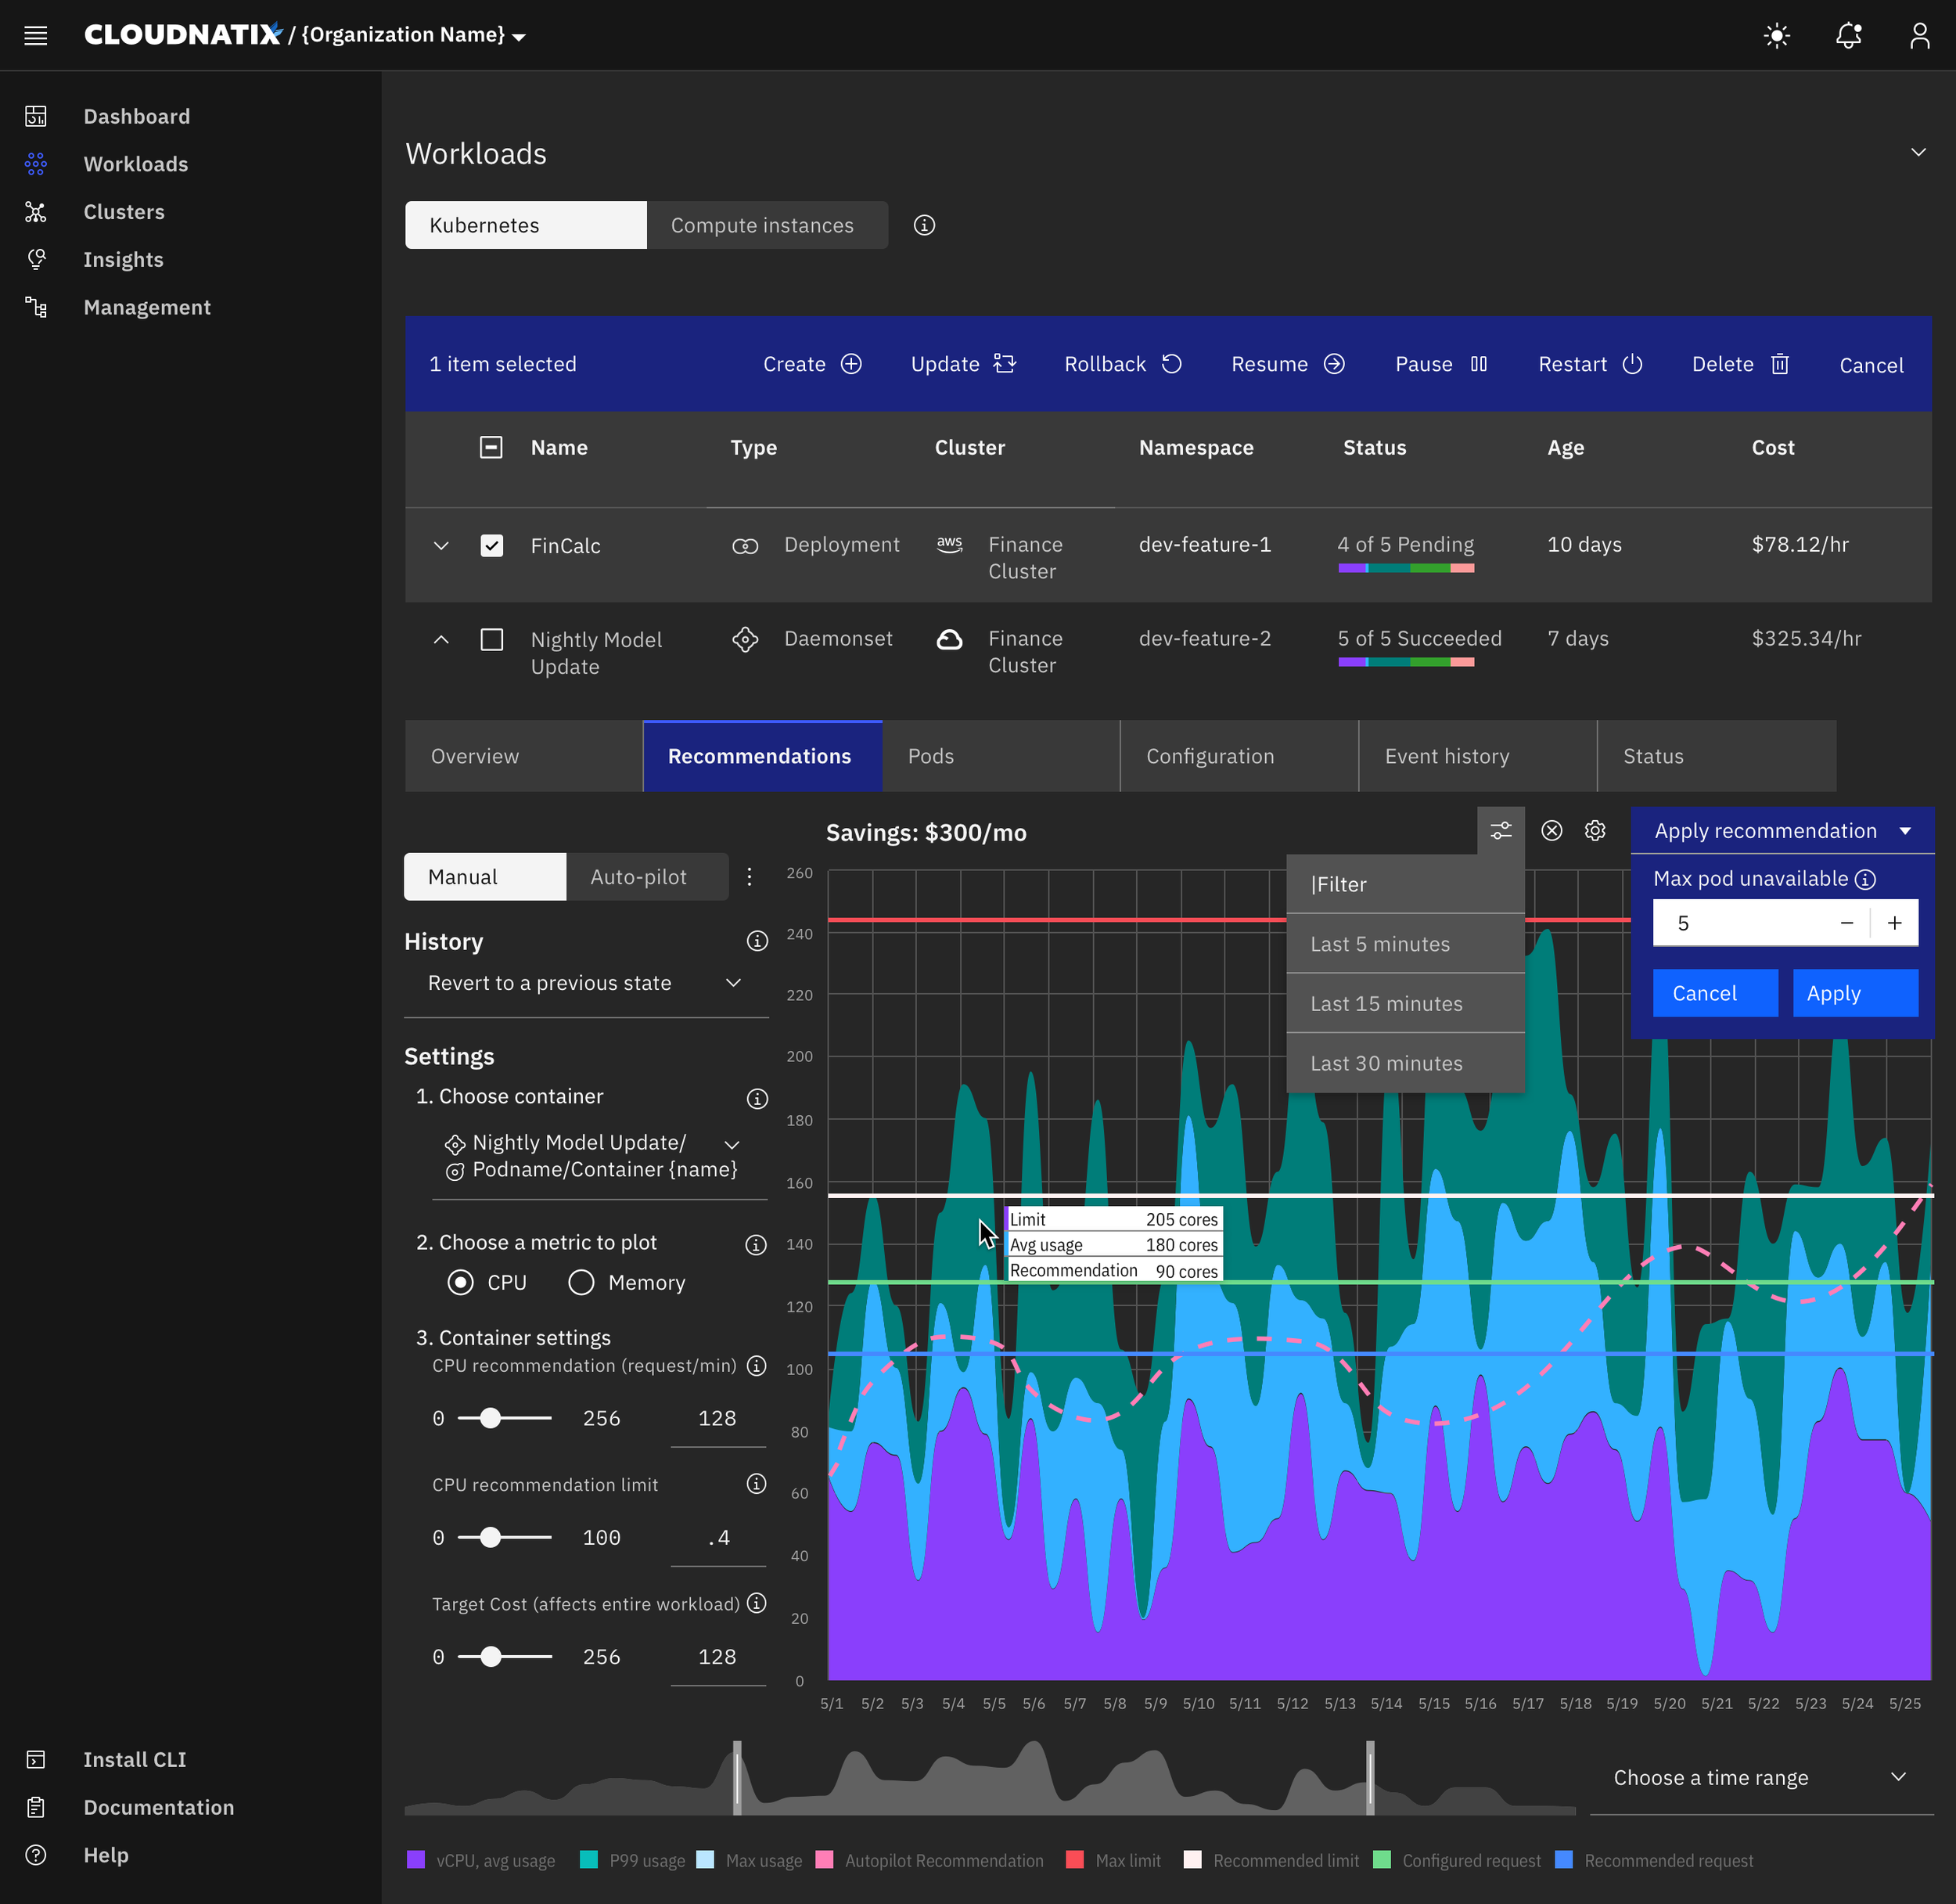
Task: Click the Clusters sidebar icon
Action: (36, 212)
